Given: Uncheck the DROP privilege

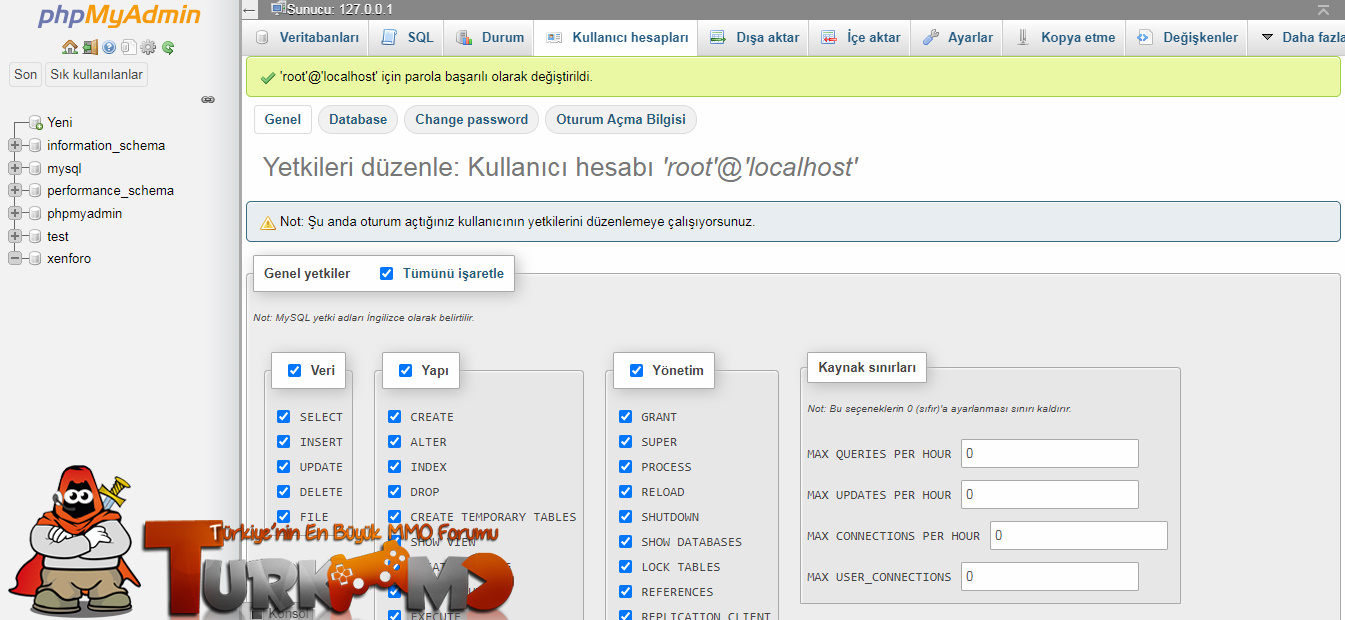Looking at the screenshot, I should coord(394,492).
